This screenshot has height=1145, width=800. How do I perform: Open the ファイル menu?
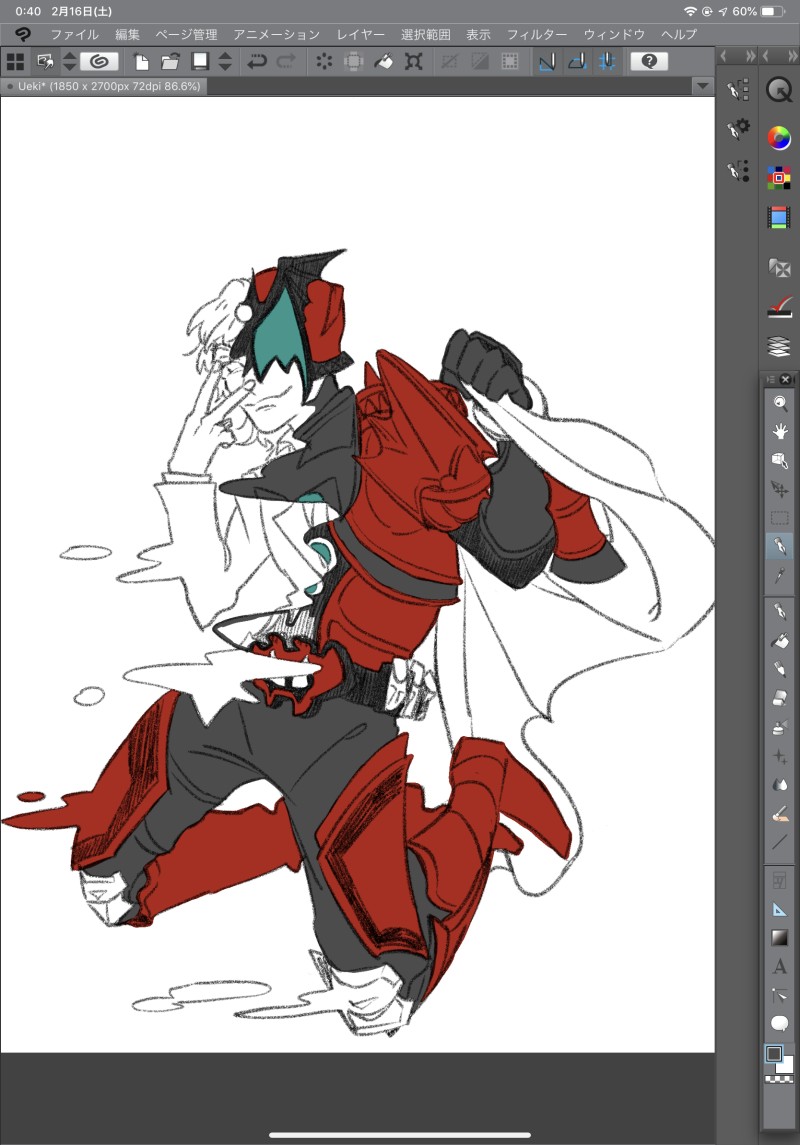74,34
